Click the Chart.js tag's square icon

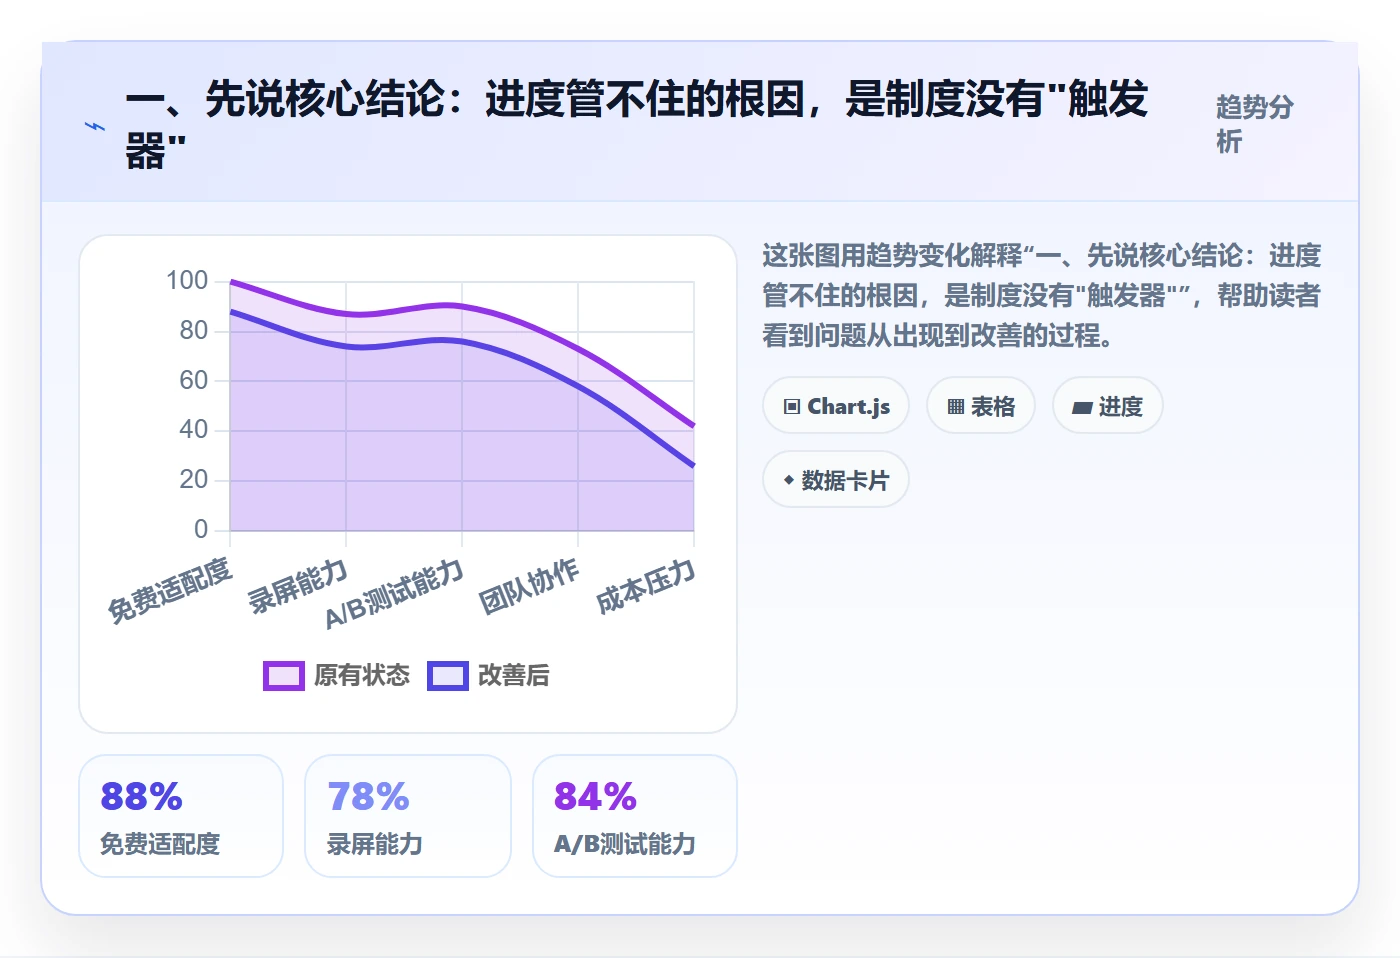point(792,406)
